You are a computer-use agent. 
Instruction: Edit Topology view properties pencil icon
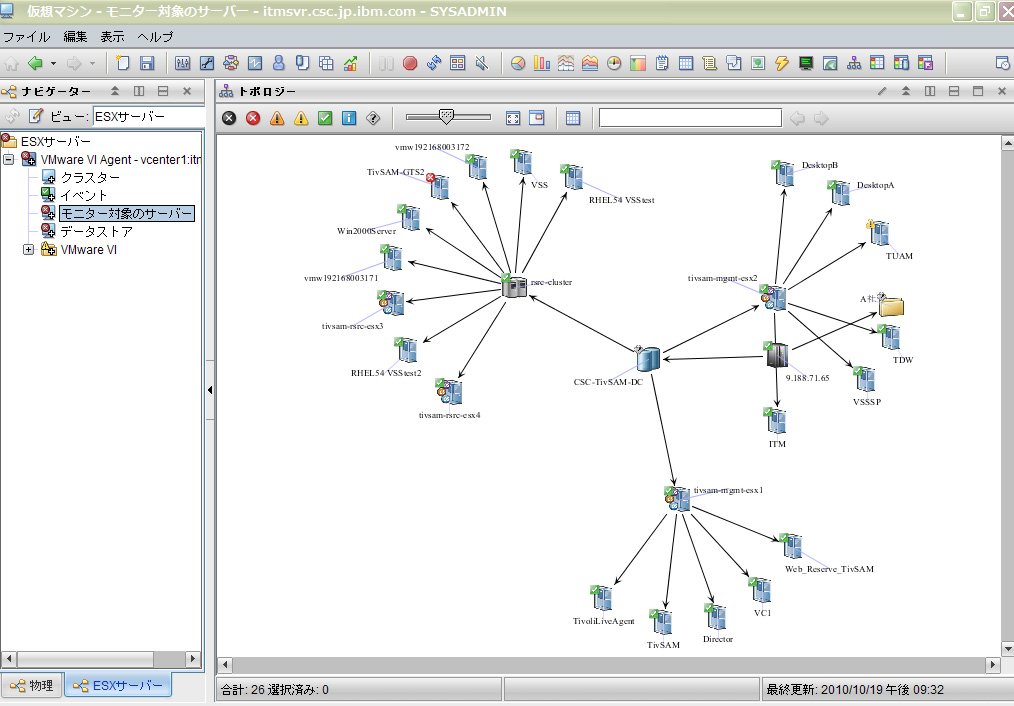point(882,91)
